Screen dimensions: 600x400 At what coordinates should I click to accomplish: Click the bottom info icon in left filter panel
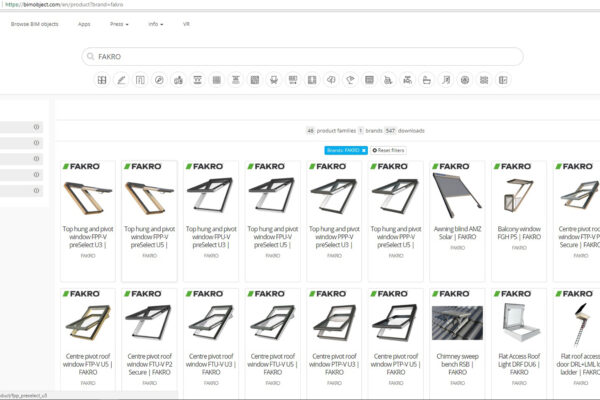click(x=36, y=190)
